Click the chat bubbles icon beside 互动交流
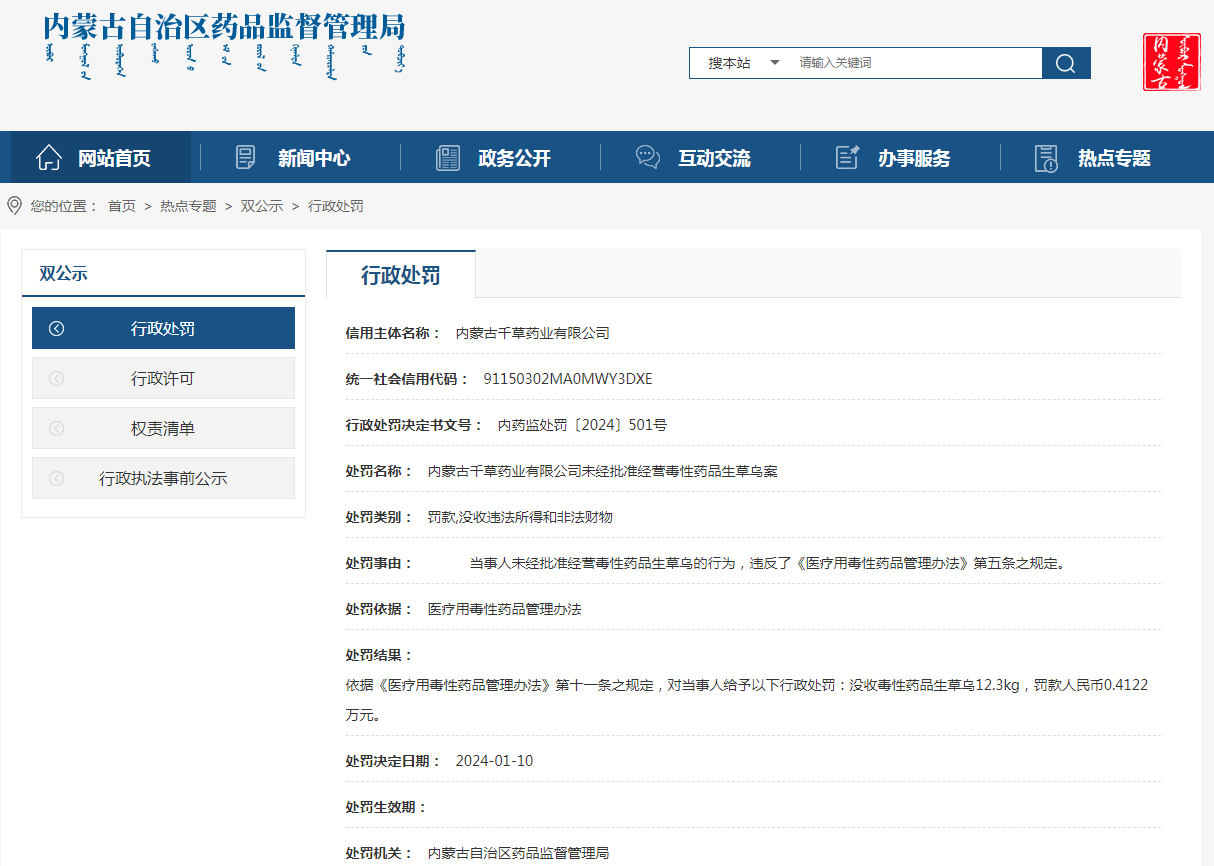Image resolution: width=1214 pixels, height=866 pixels. (x=648, y=157)
